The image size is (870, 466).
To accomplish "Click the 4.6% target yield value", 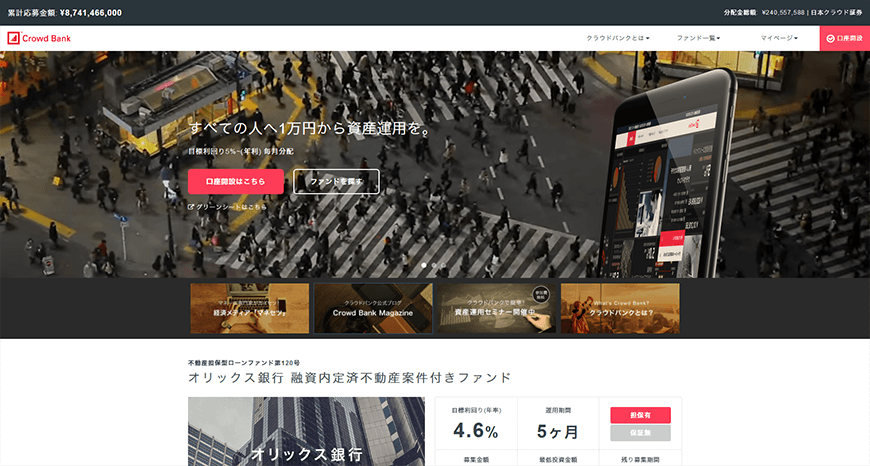I will click(476, 430).
